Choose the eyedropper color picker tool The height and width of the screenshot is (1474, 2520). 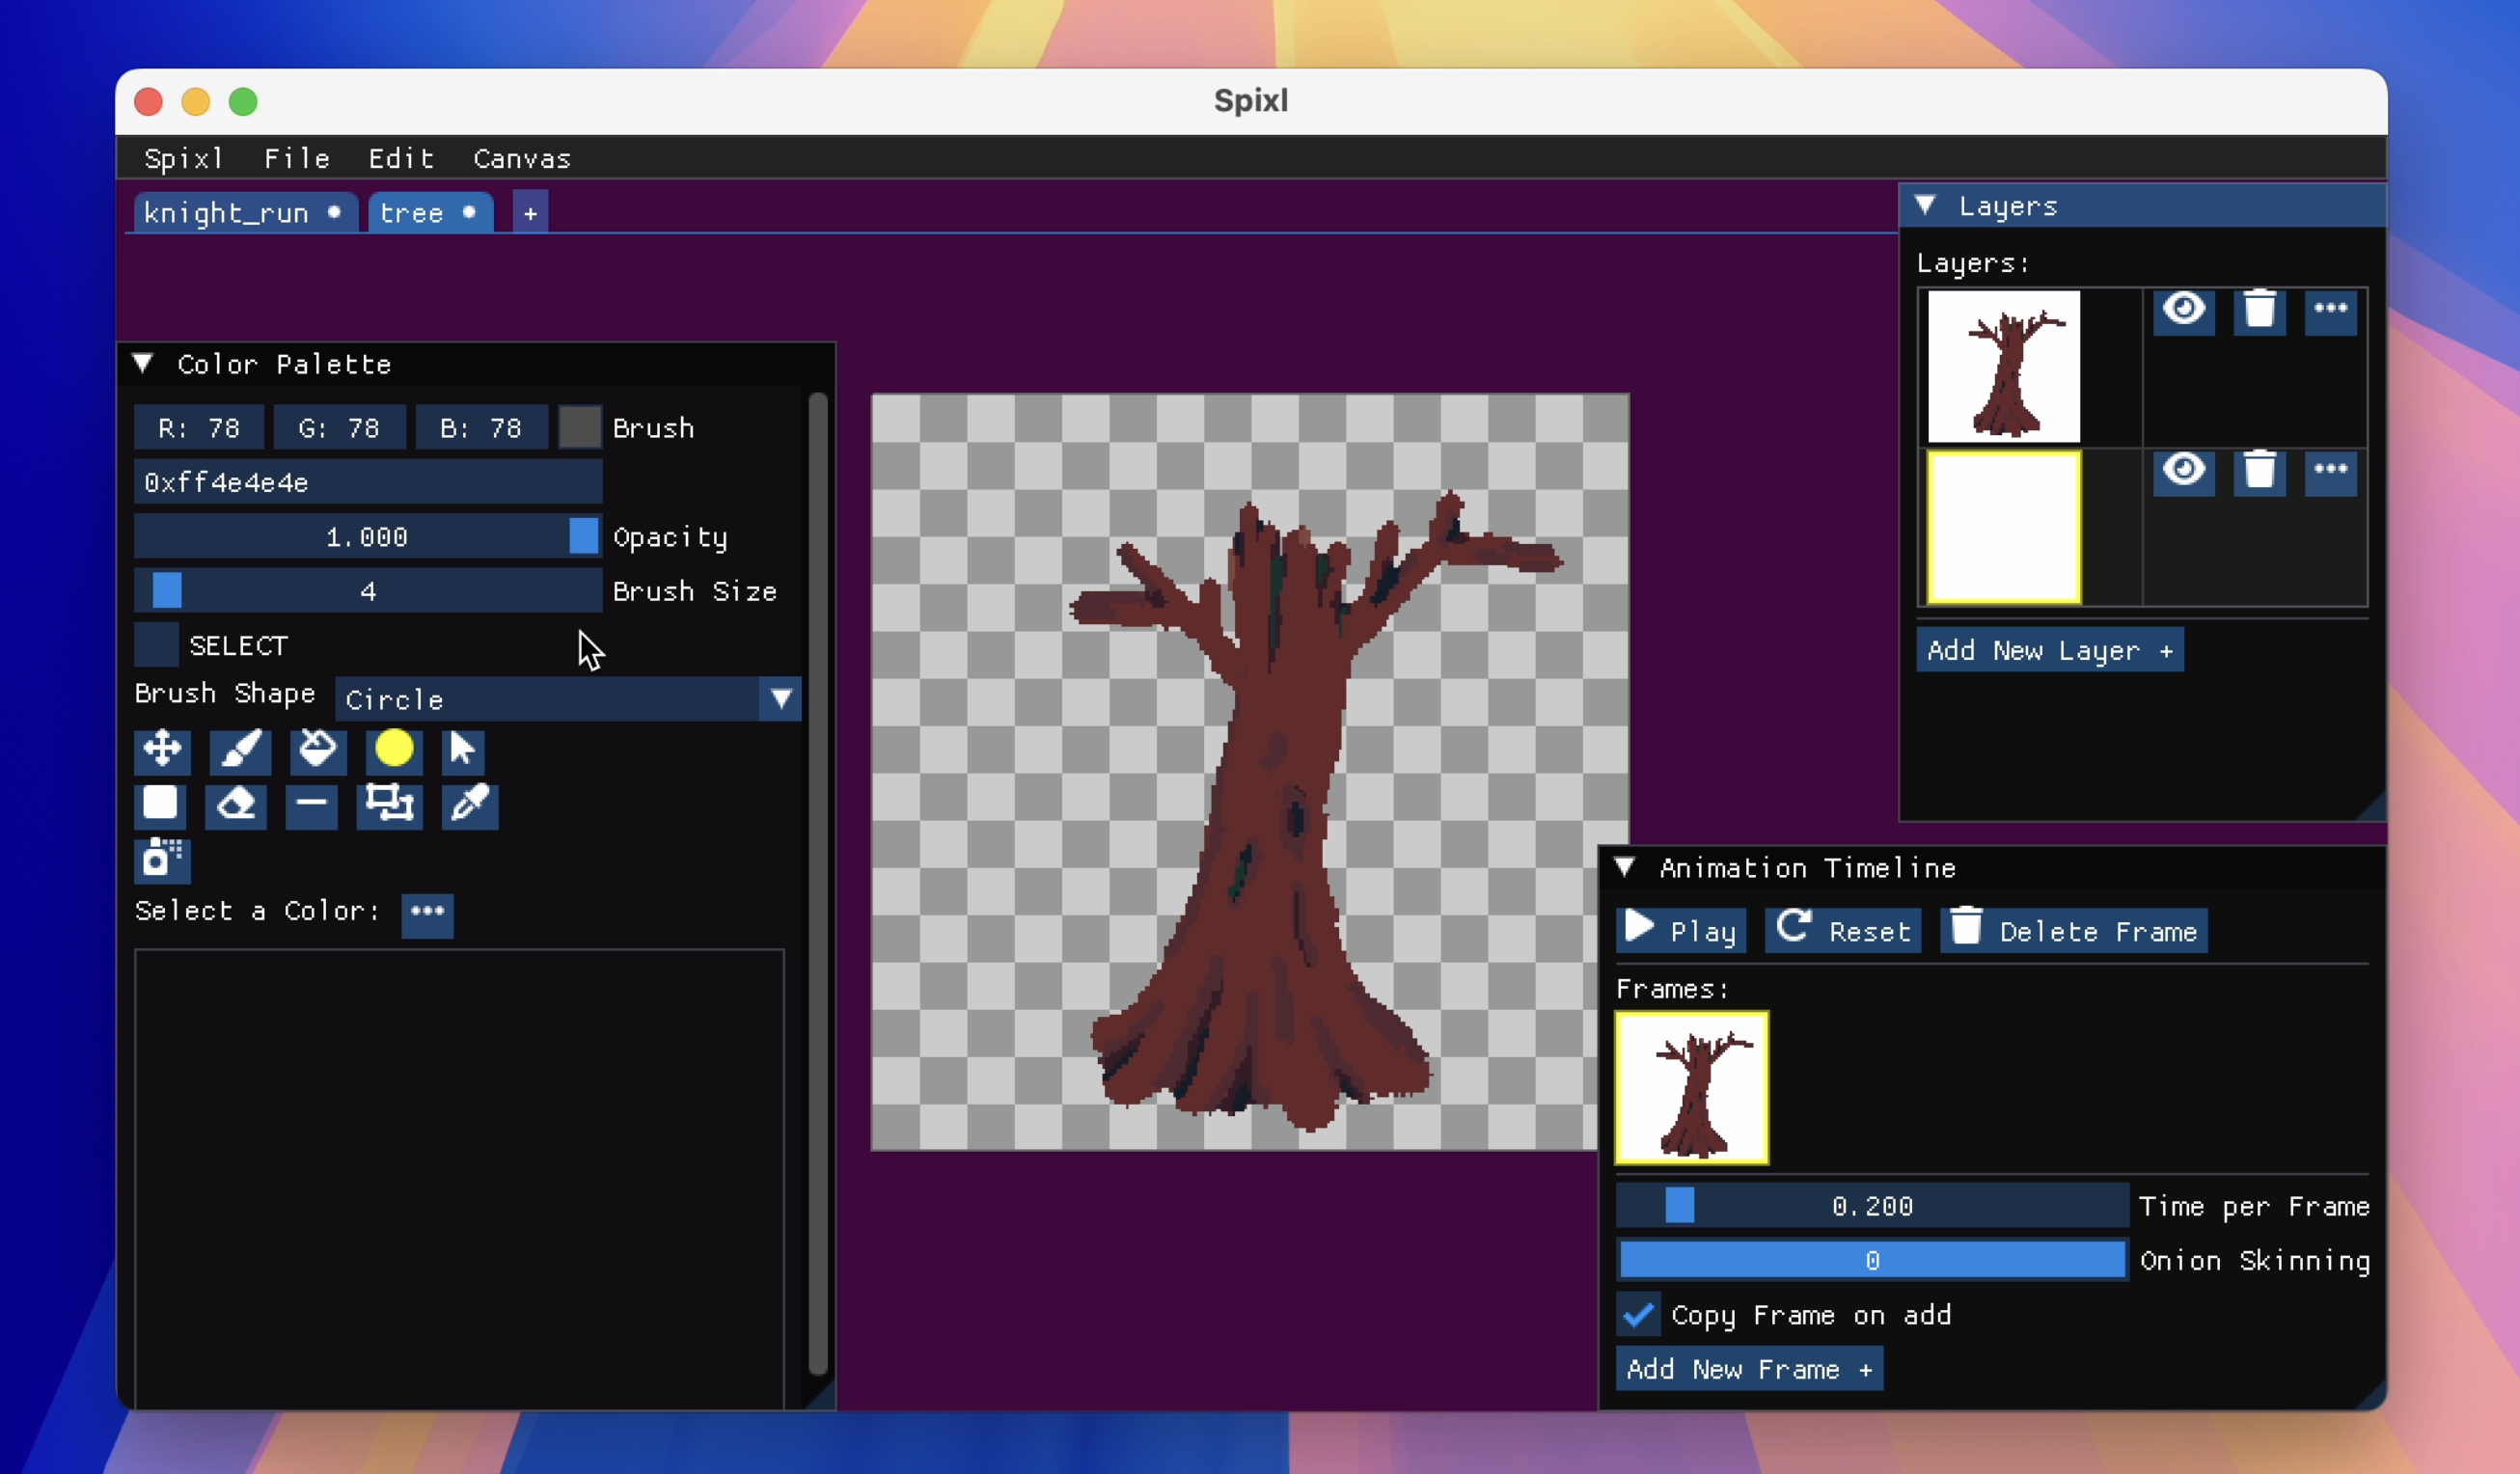tap(470, 805)
